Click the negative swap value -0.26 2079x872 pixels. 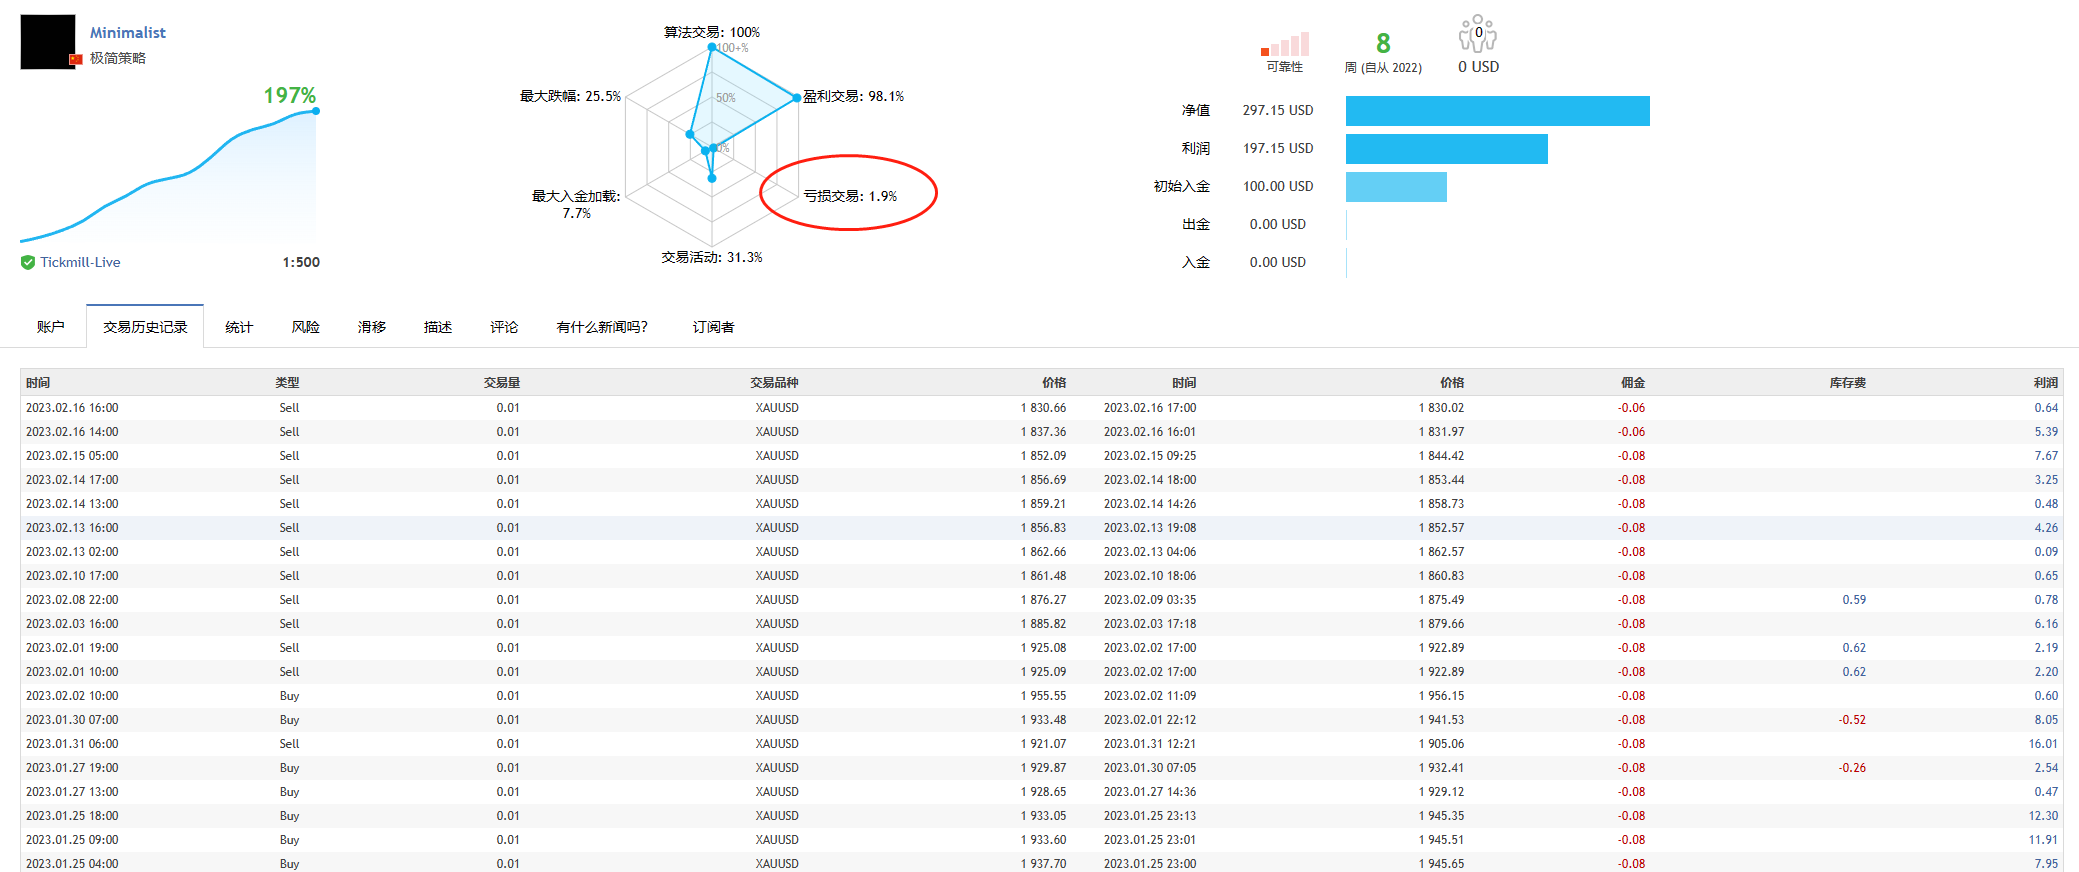click(x=1852, y=768)
